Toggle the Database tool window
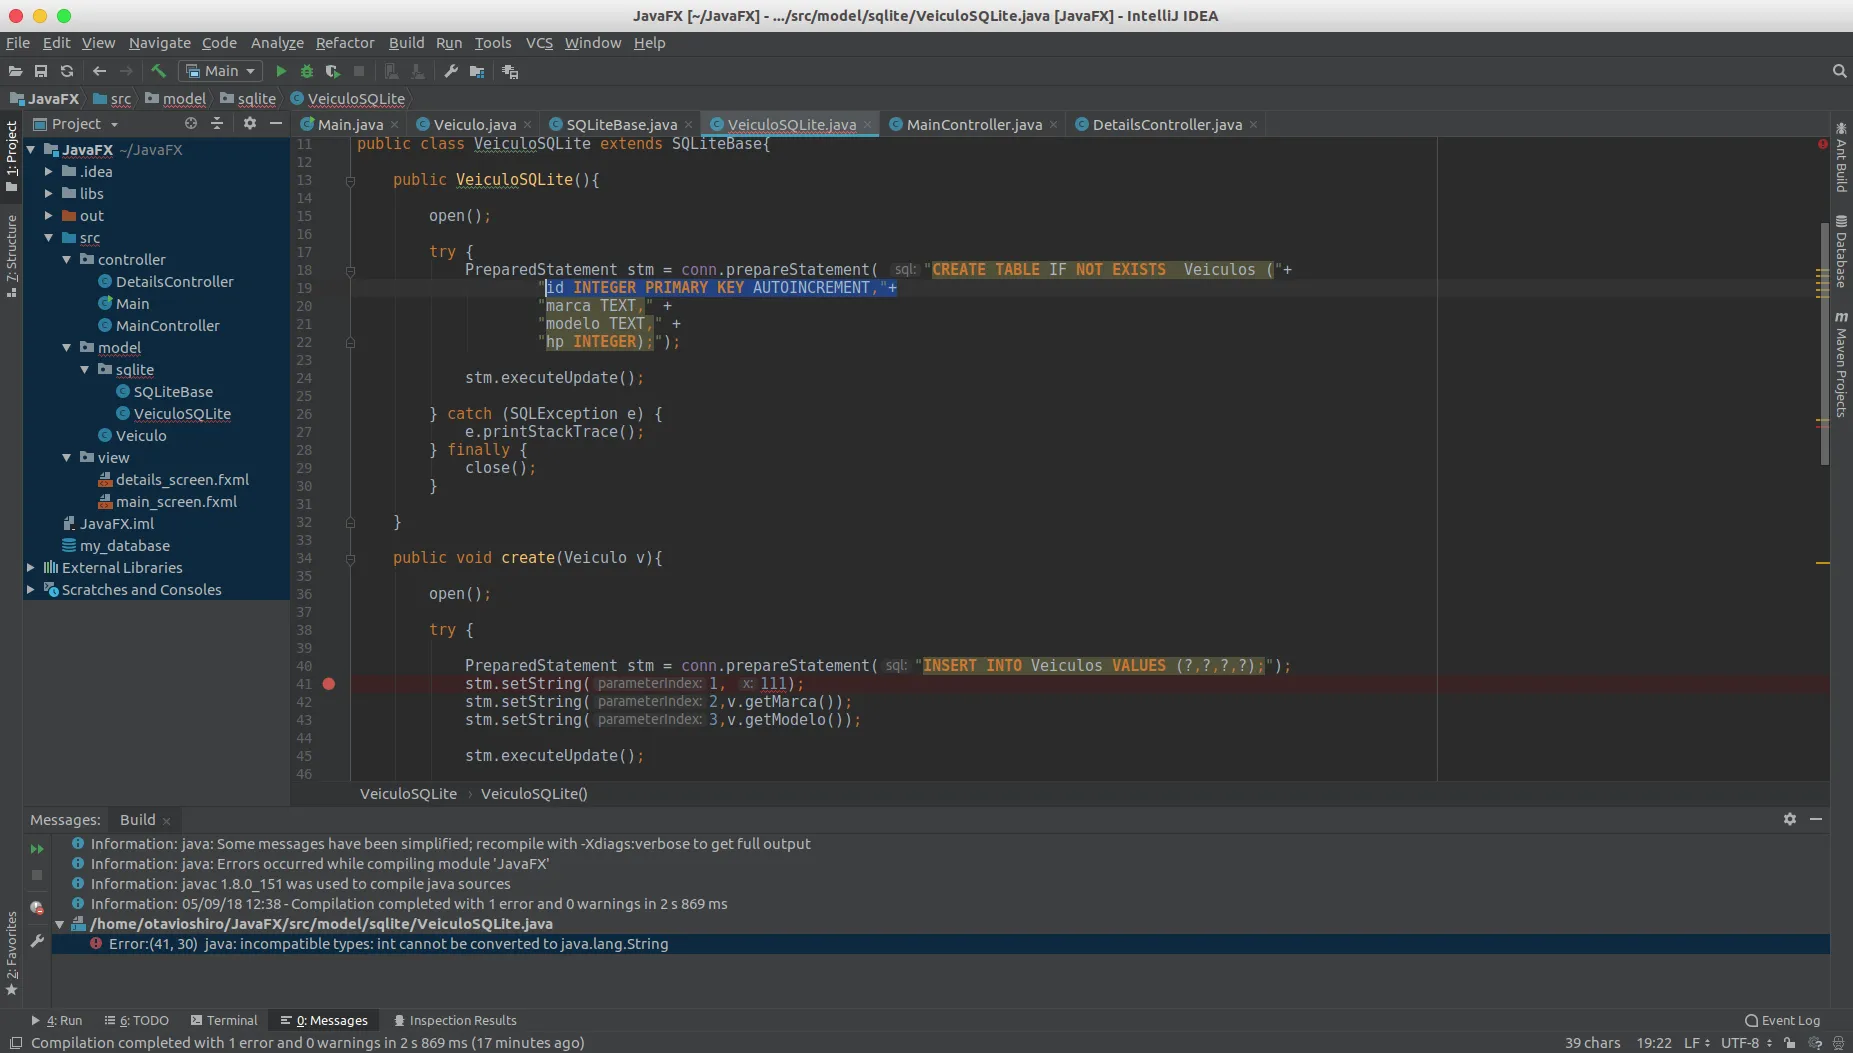The height and width of the screenshot is (1053, 1853). (x=1841, y=251)
